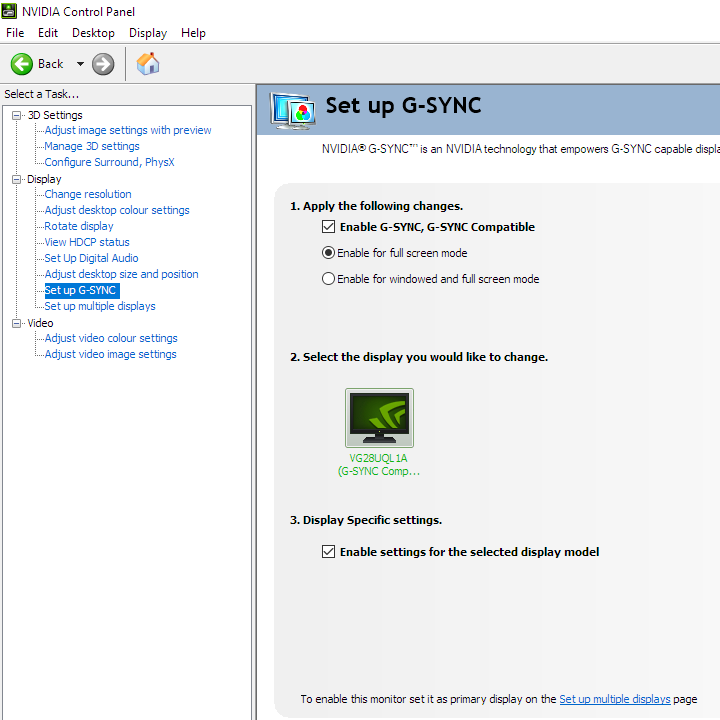The image size is (720, 720).
Task: Open the Desktop menu
Action: 93,33
